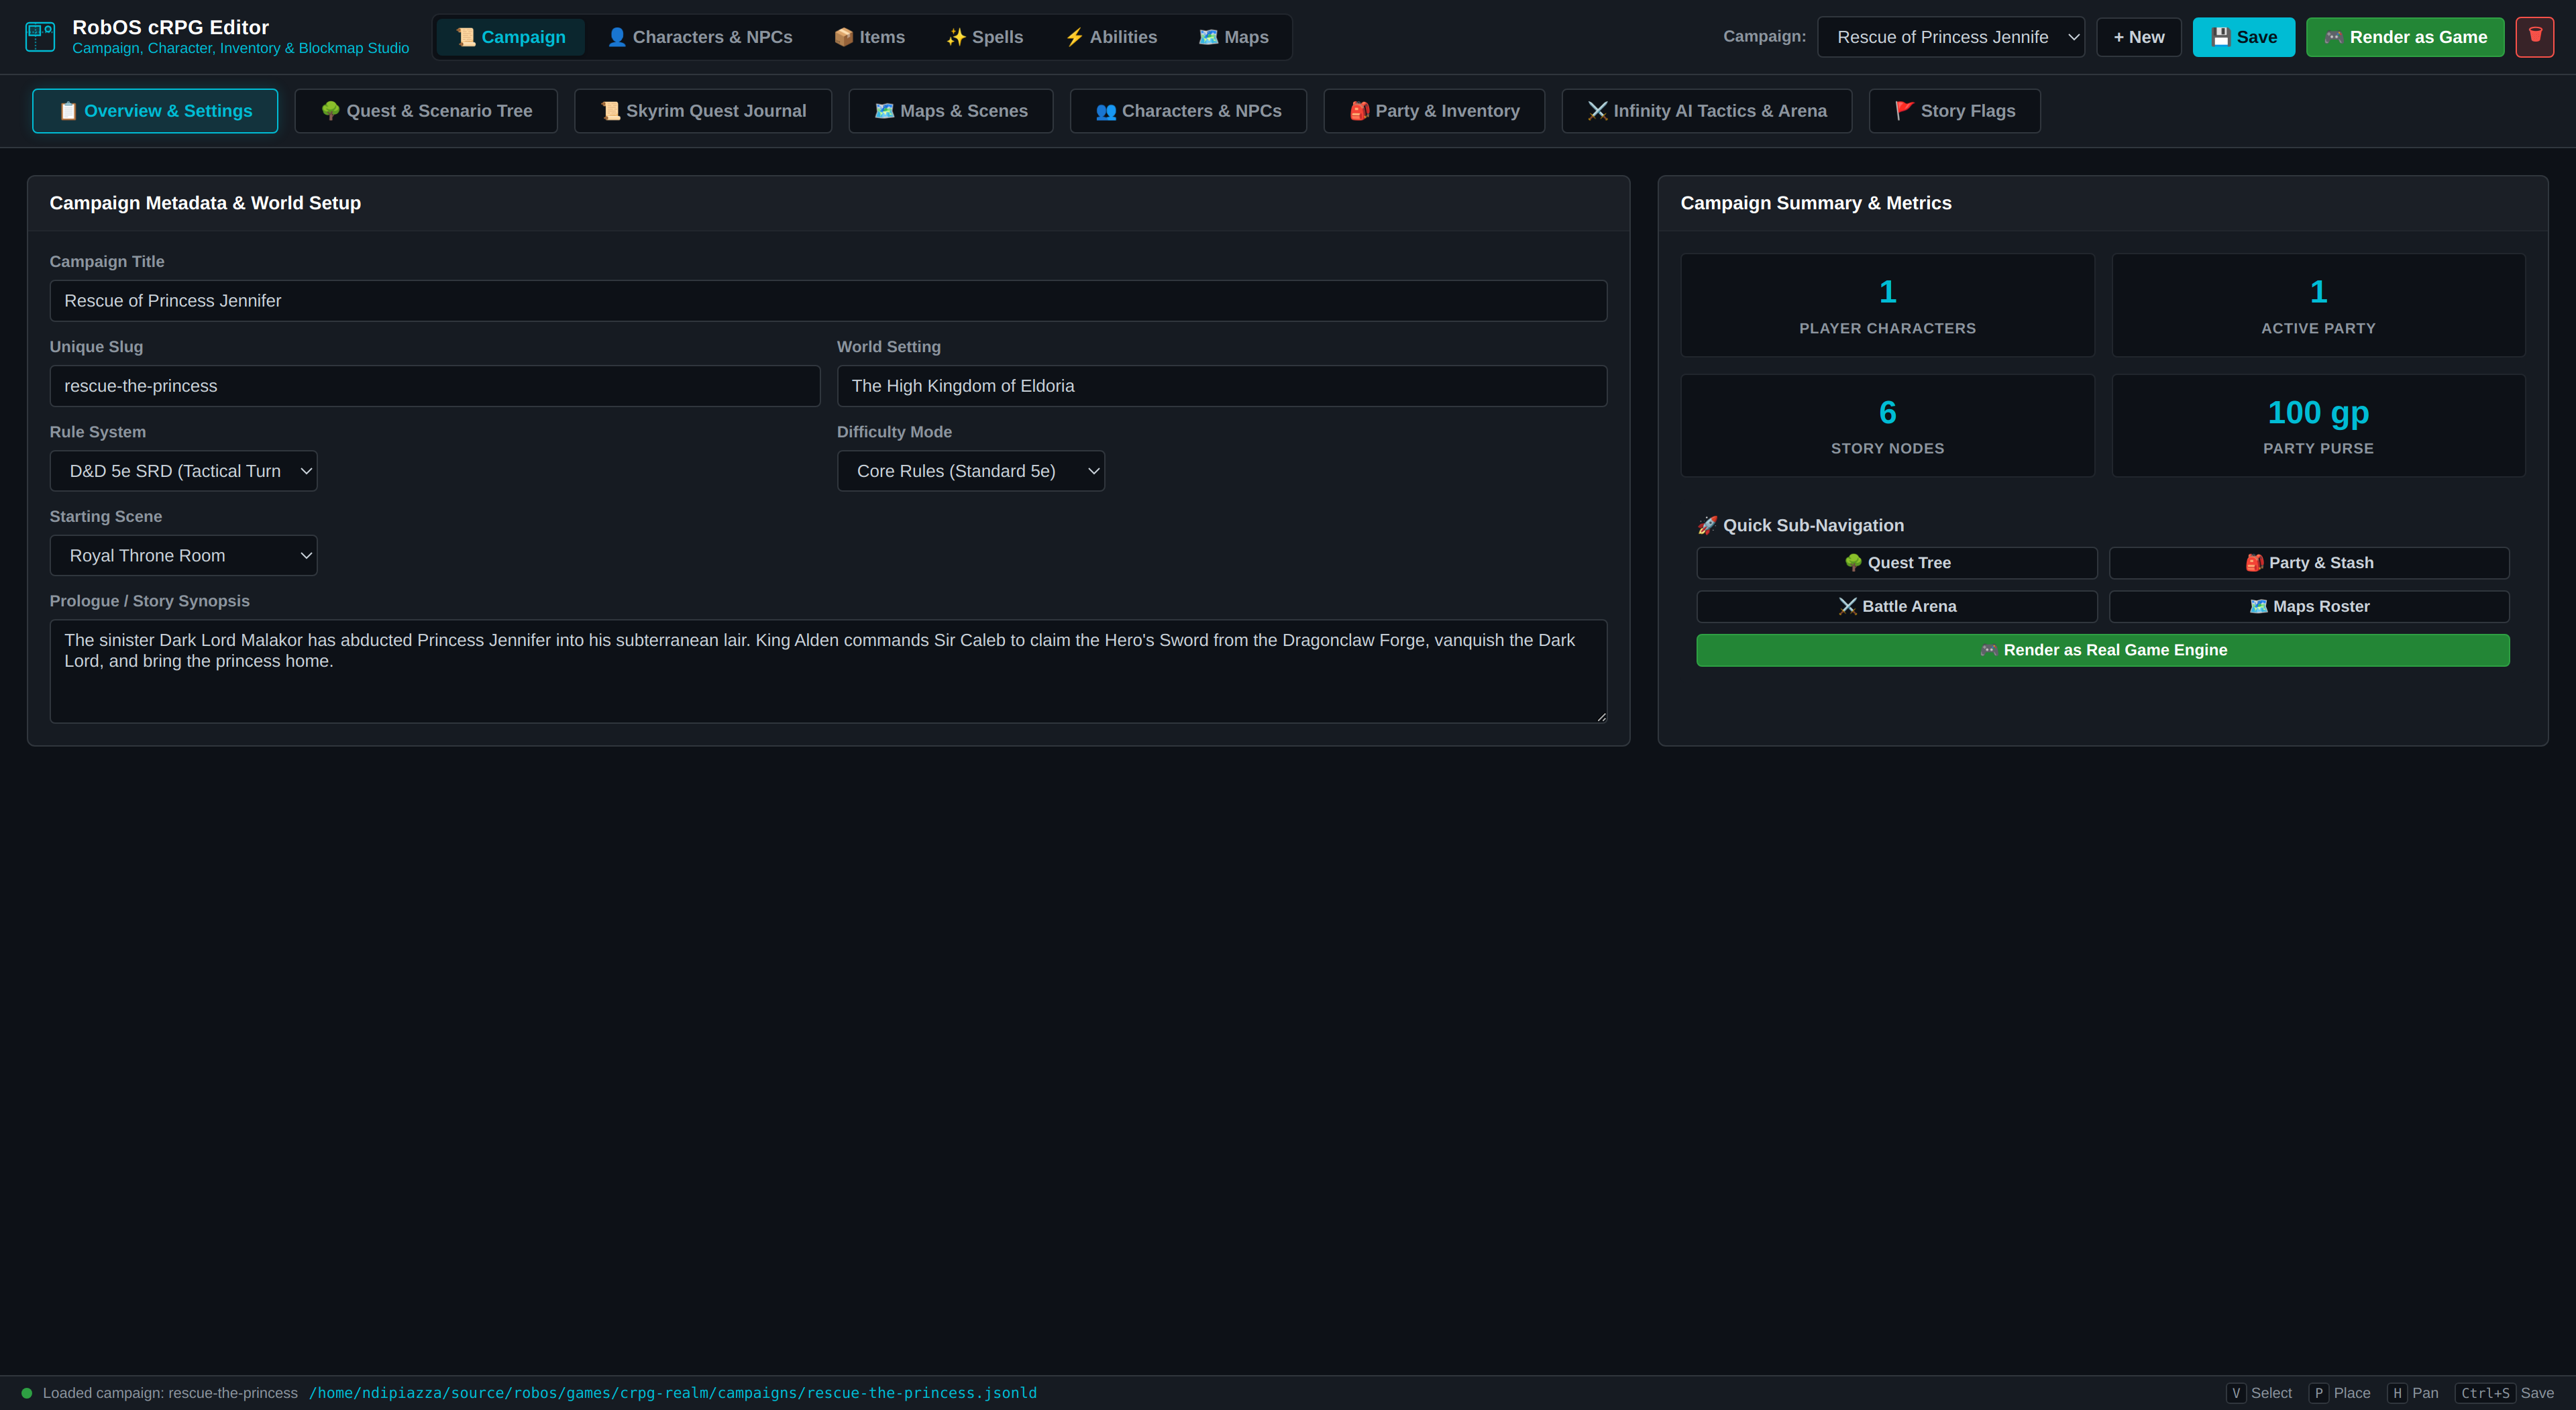Click the Battle Arena quick button
Viewport: 2576px width, 1410px height.
pos(1897,607)
